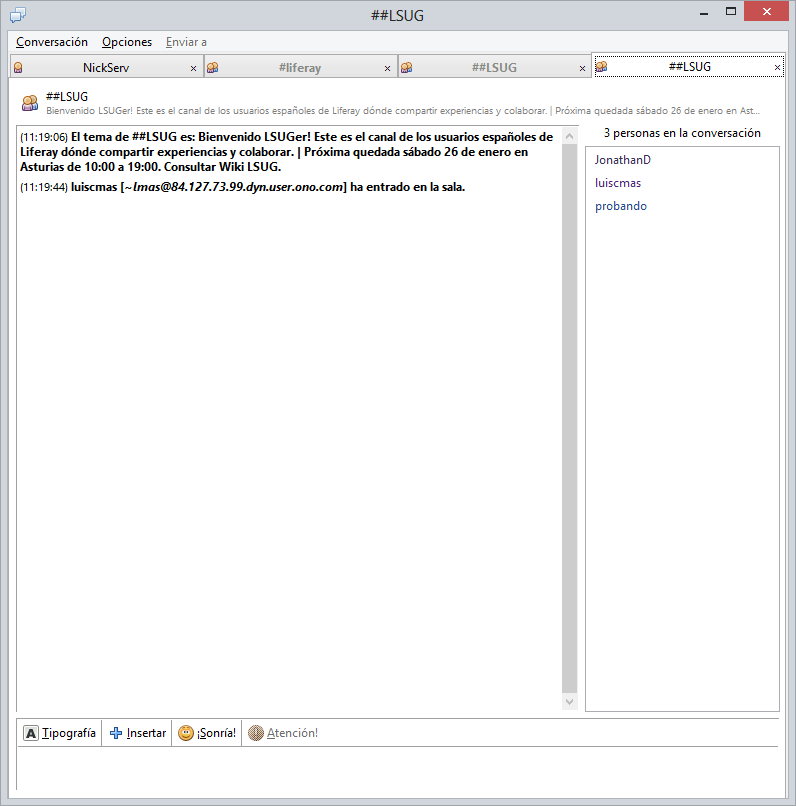
Task: Click the chat scrollbar up arrow
Action: click(570, 135)
